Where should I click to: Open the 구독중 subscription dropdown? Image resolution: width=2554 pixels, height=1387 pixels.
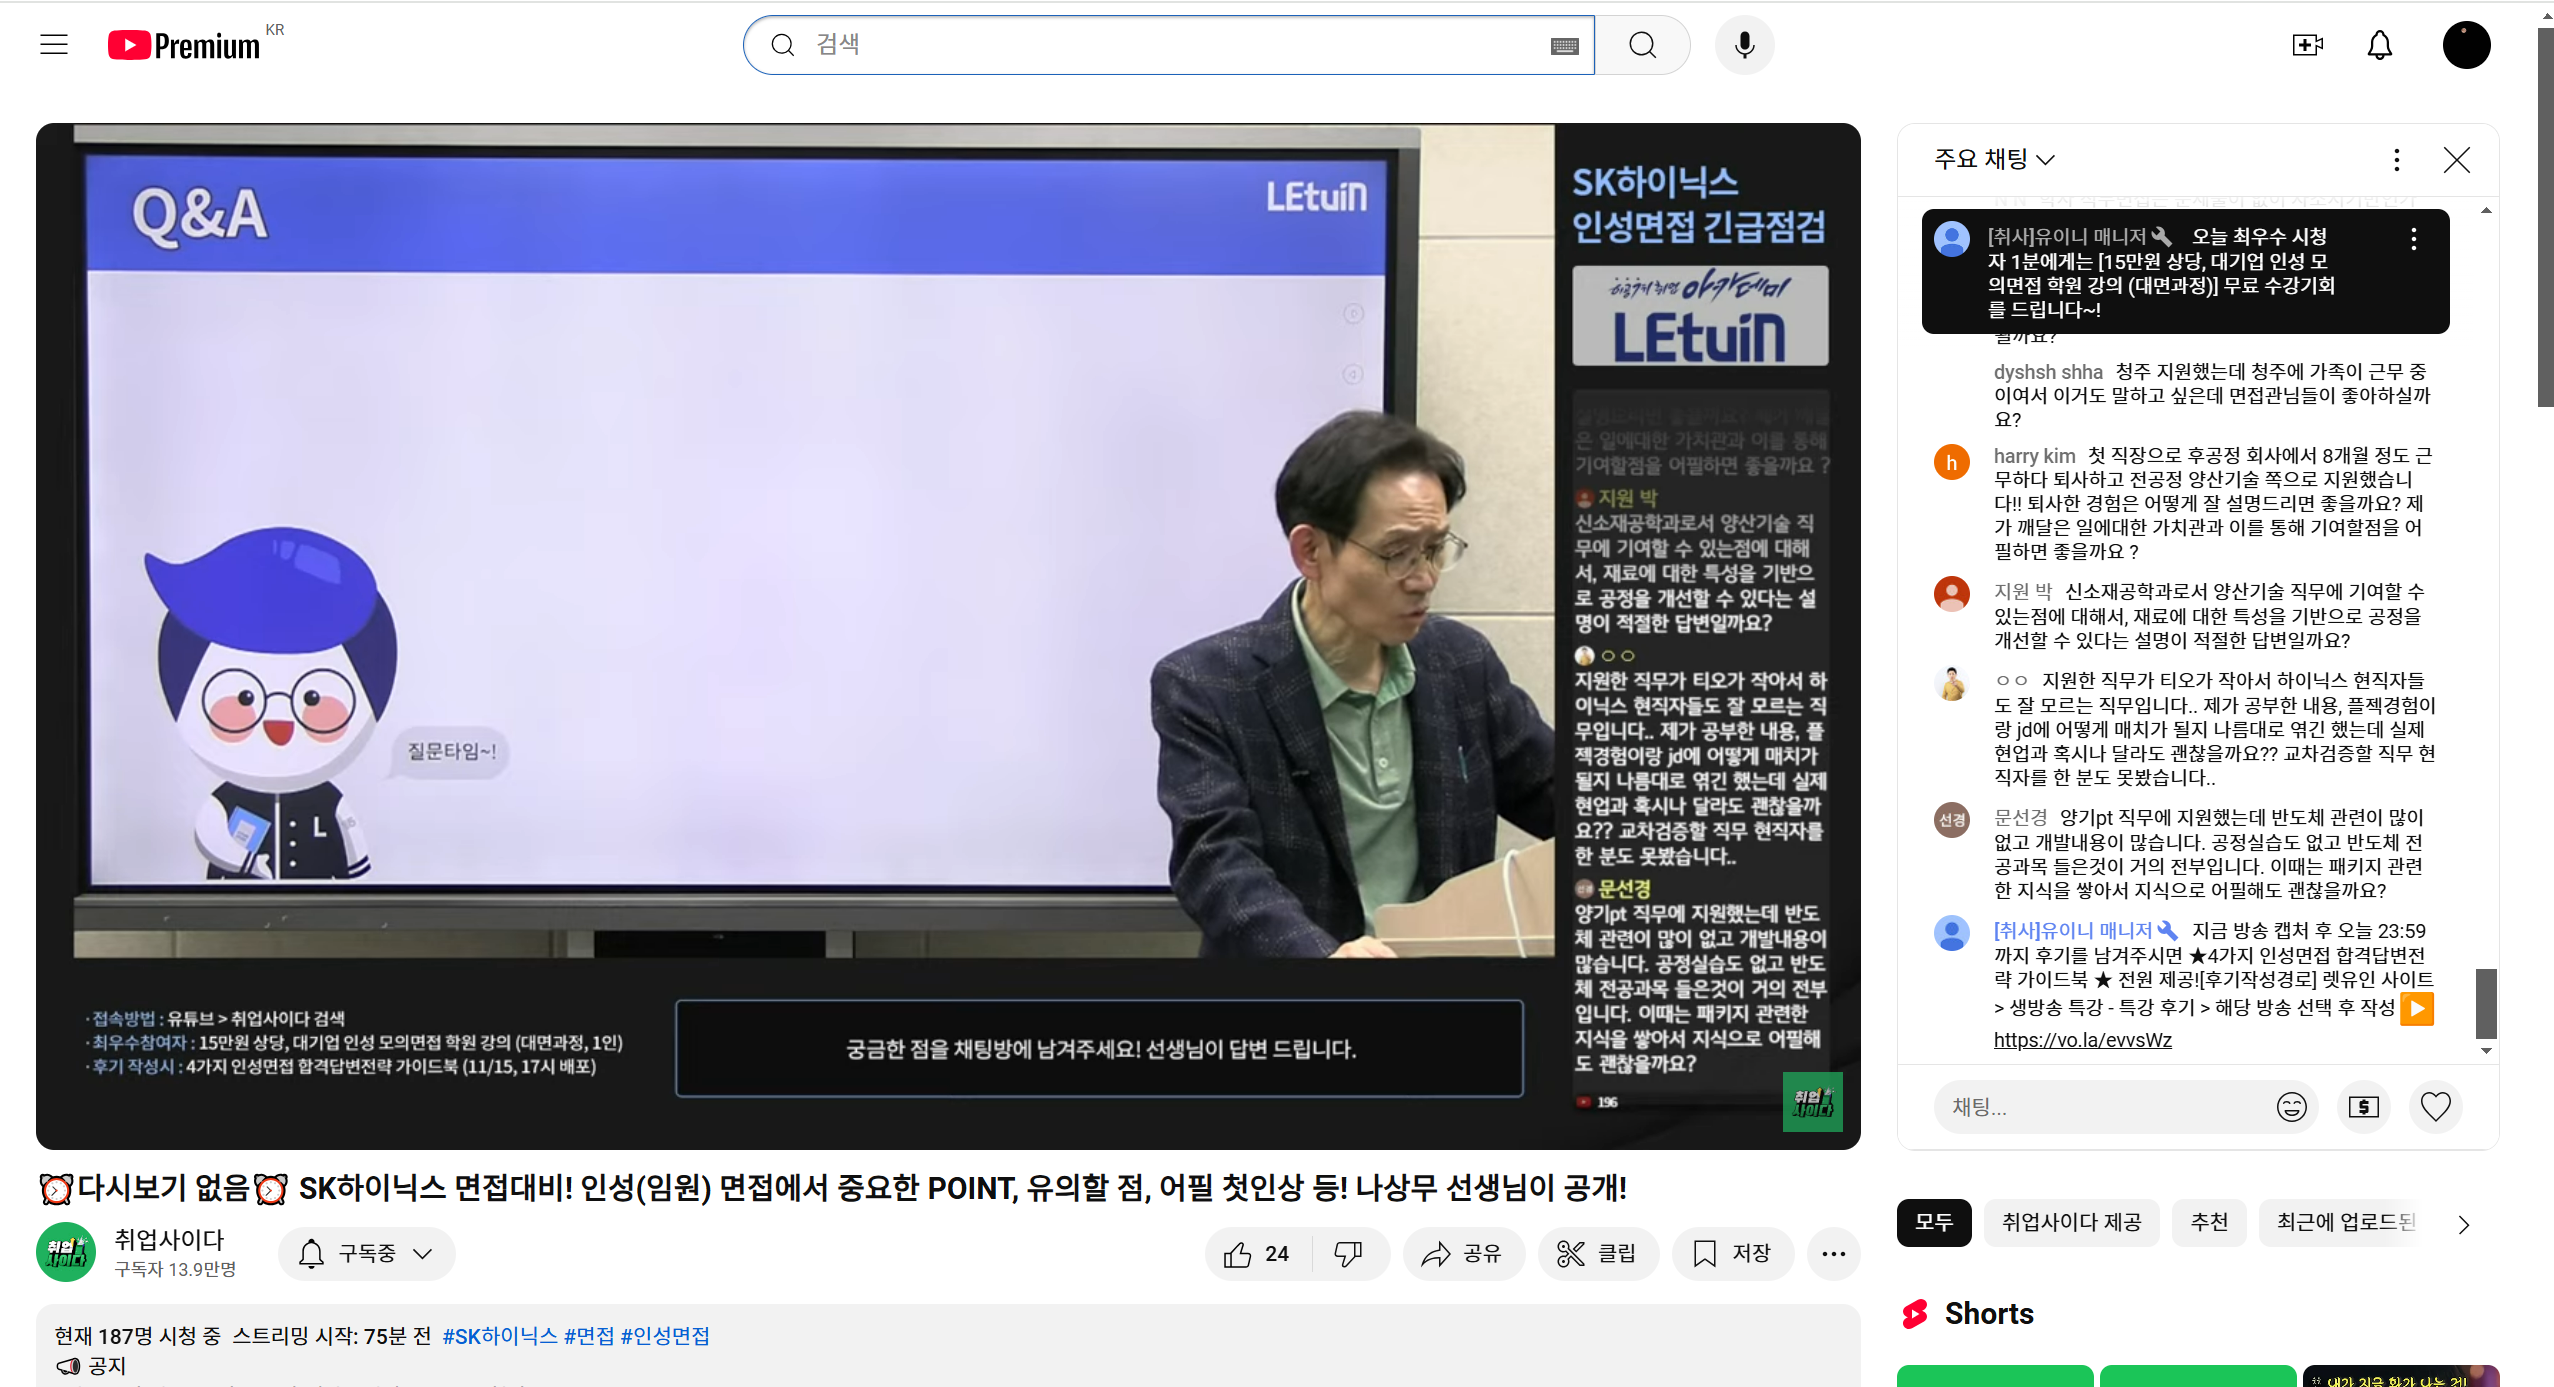coord(367,1254)
